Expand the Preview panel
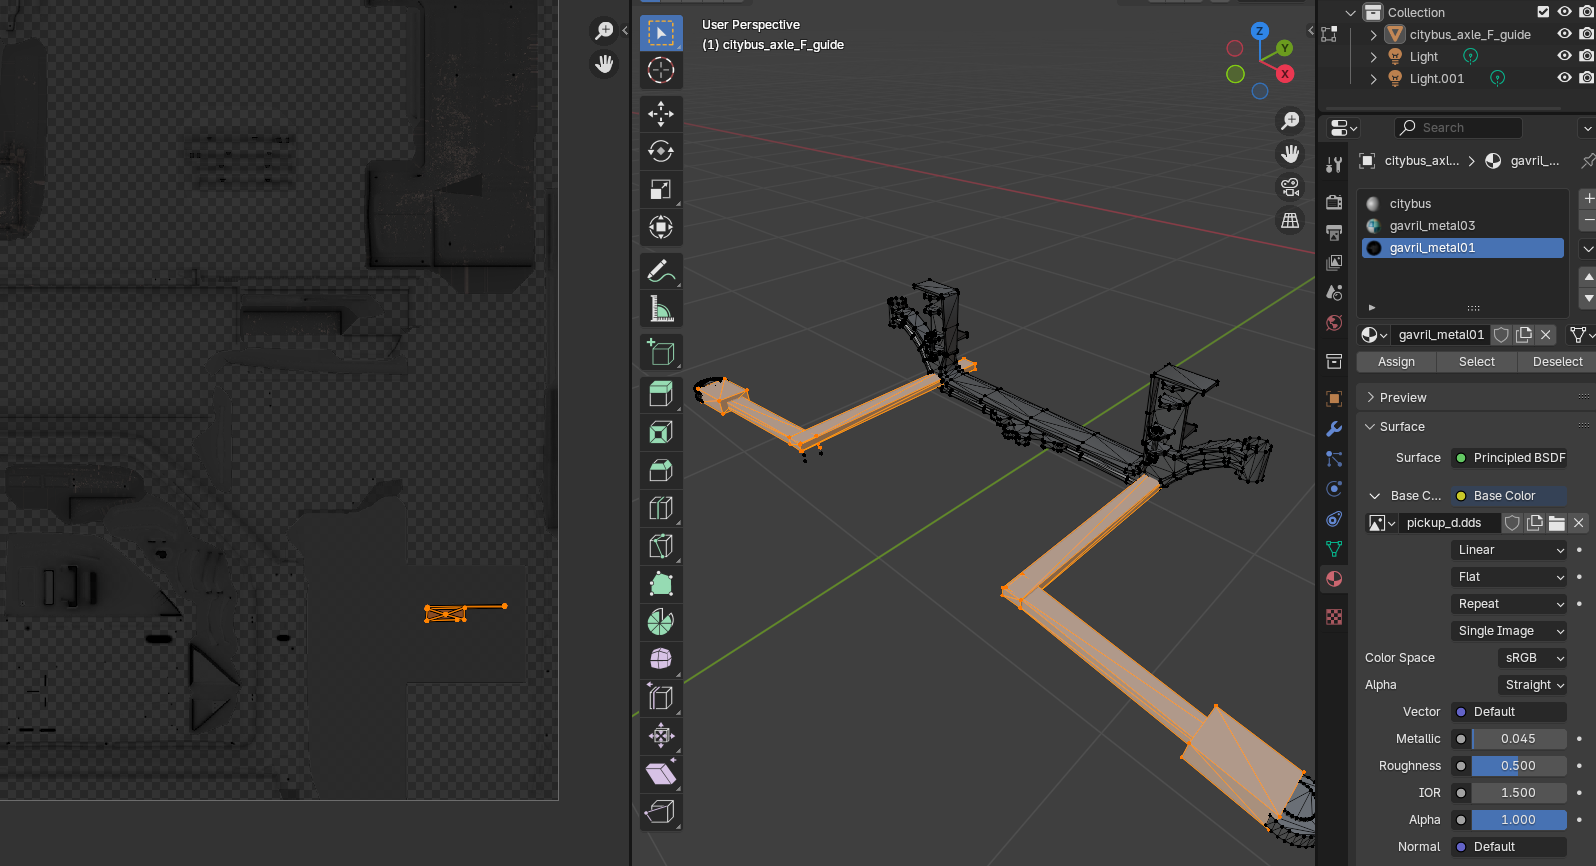The height and width of the screenshot is (866, 1596). 1402,398
